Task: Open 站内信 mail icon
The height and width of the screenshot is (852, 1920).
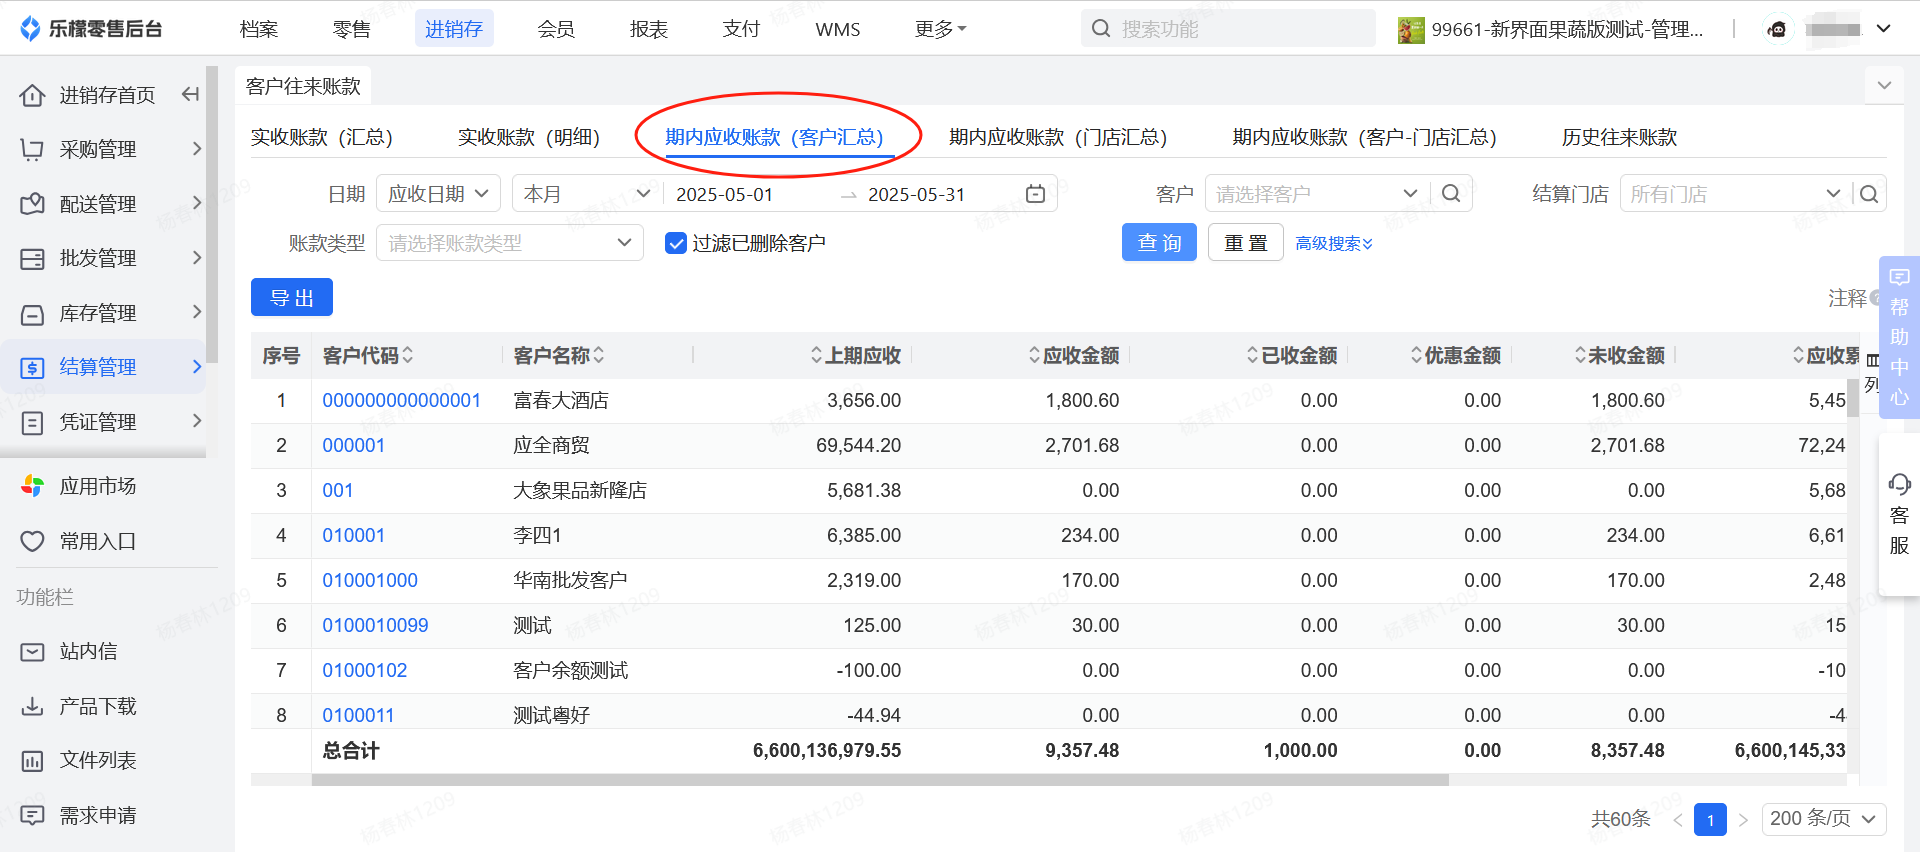Action: [32, 651]
